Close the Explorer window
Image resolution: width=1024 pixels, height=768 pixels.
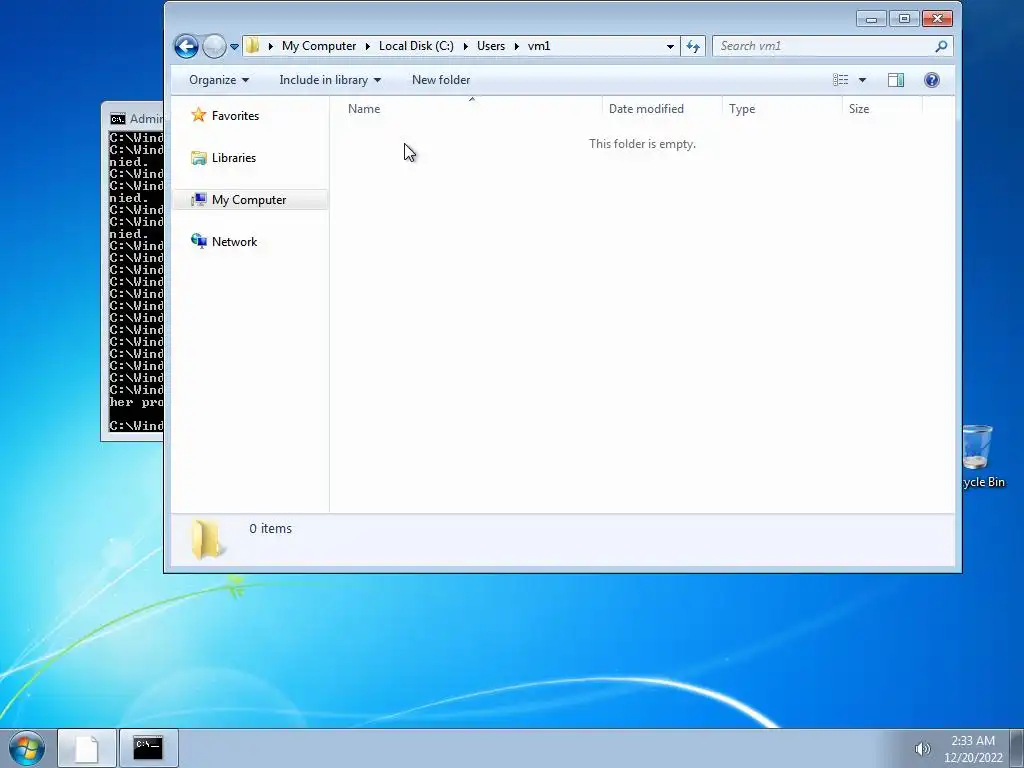point(937,19)
